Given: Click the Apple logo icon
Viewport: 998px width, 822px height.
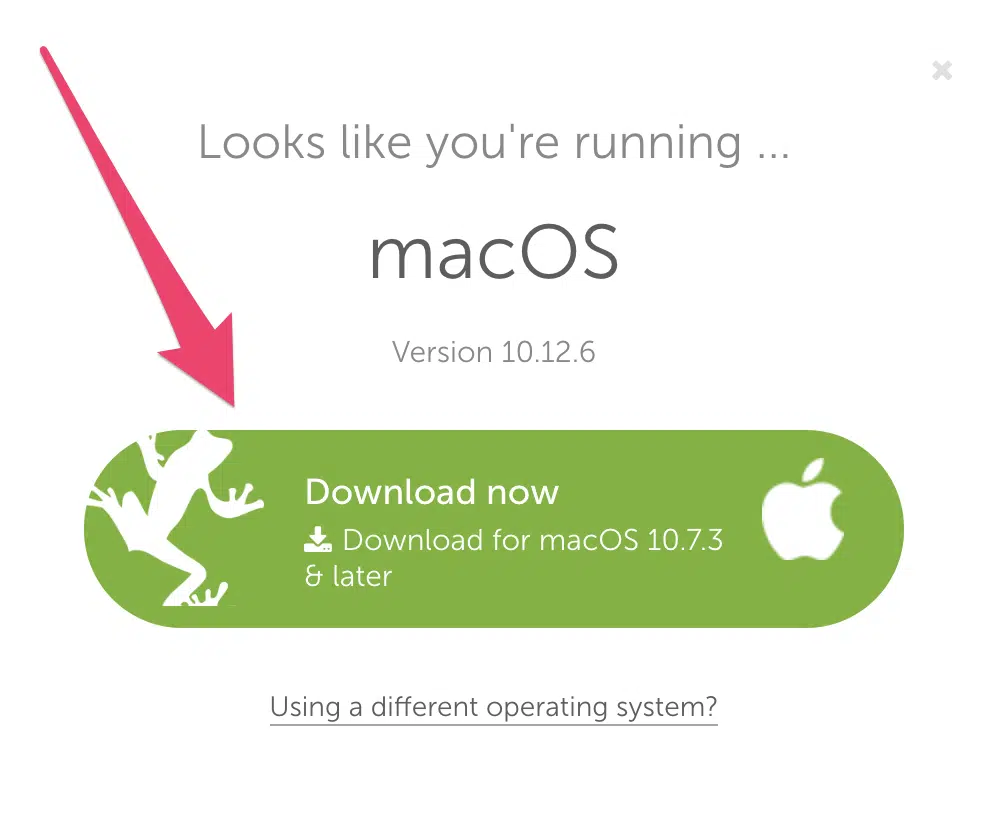Looking at the screenshot, I should click(x=803, y=510).
